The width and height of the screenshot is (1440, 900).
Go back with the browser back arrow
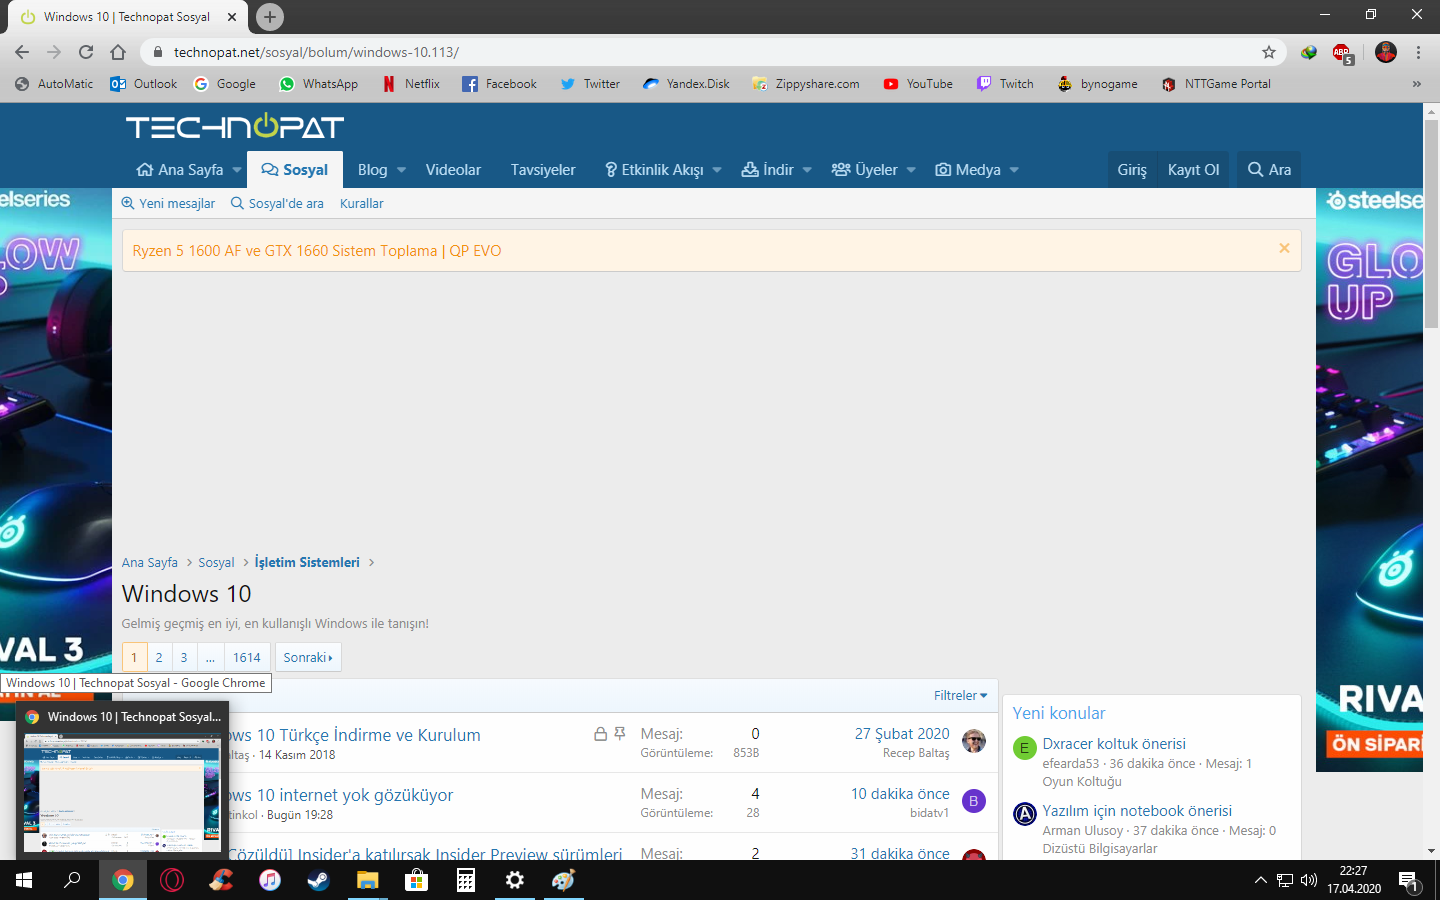(x=22, y=52)
